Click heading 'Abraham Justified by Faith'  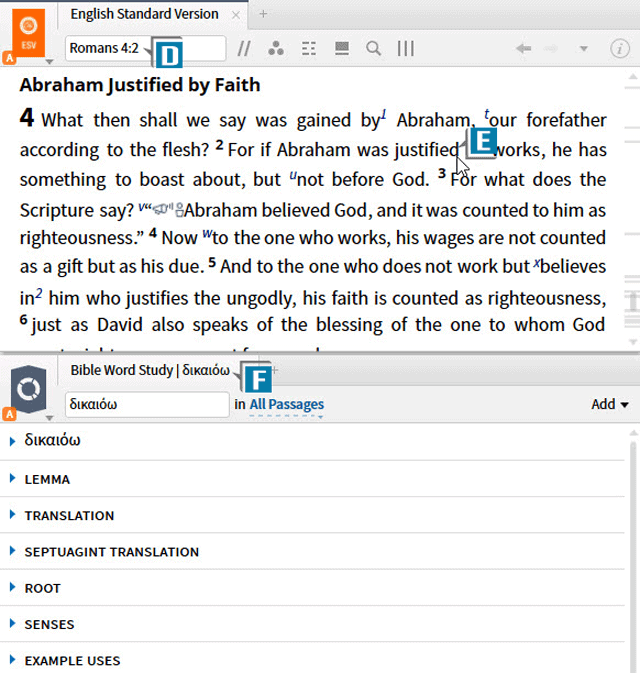[140, 85]
